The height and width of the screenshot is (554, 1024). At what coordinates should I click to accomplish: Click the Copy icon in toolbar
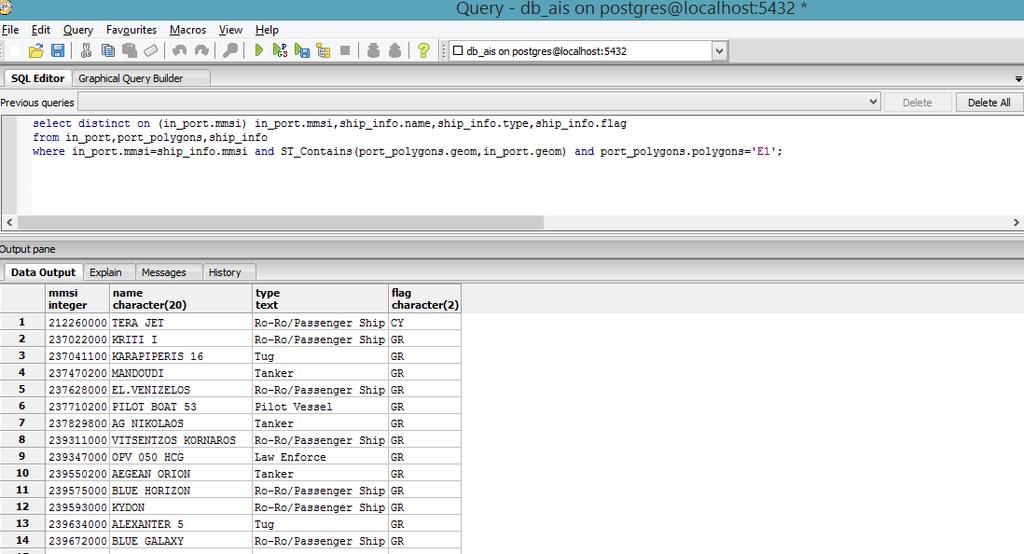[108, 50]
